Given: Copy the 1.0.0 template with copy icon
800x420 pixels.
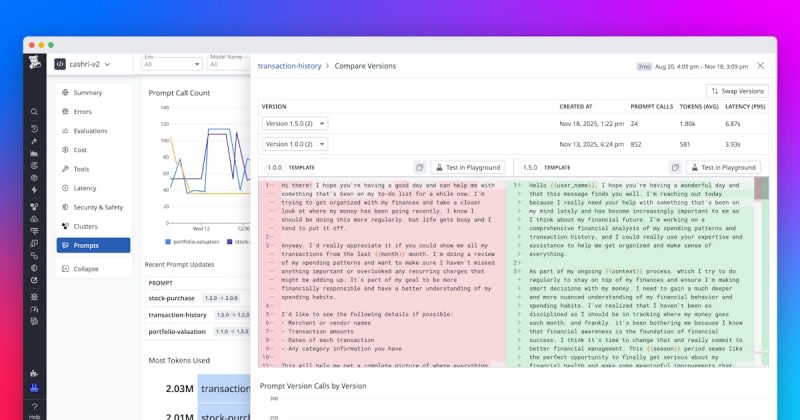Looking at the screenshot, I should [420, 167].
